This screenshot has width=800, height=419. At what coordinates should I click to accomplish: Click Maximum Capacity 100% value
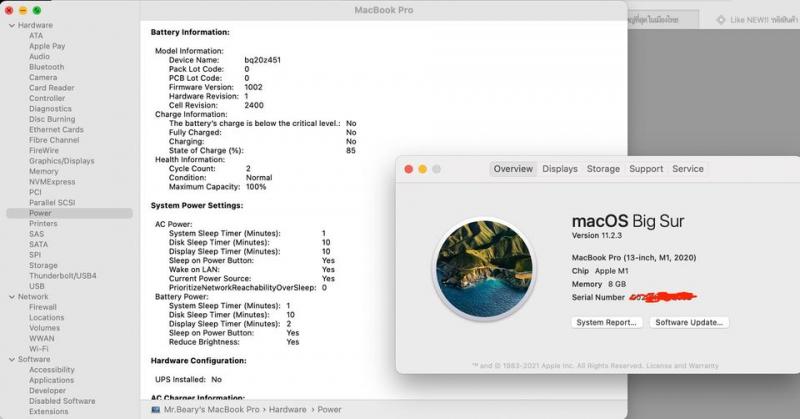click(x=256, y=187)
